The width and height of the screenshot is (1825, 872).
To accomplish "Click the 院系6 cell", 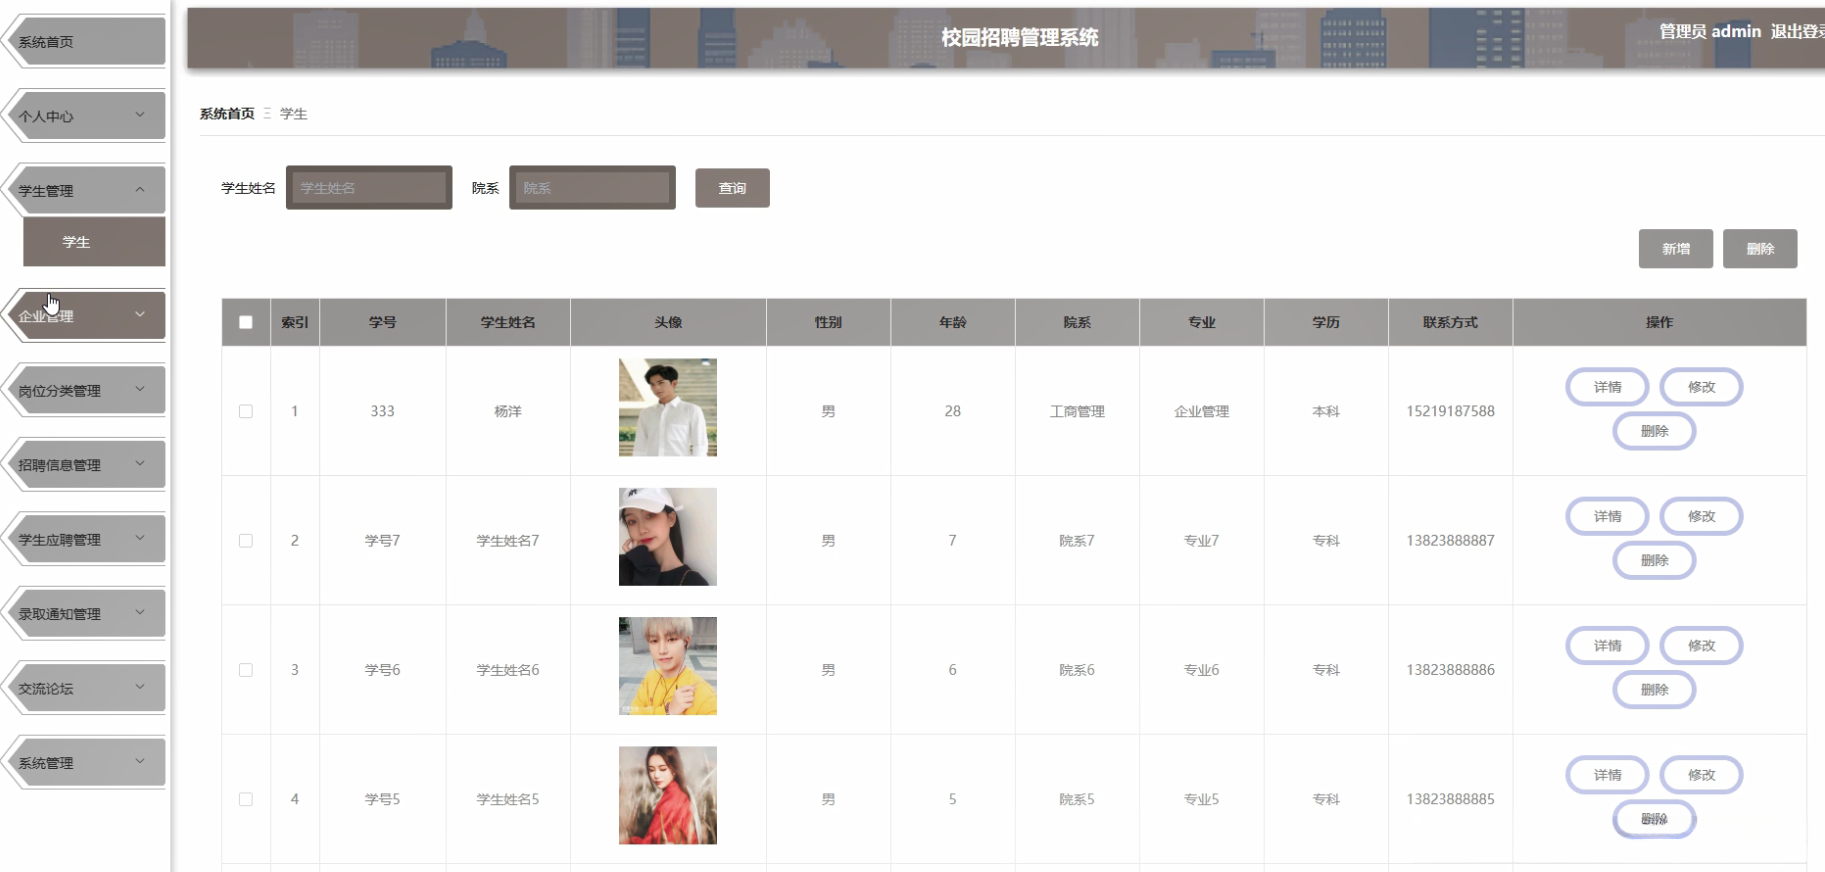I will tap(1077, 670).
